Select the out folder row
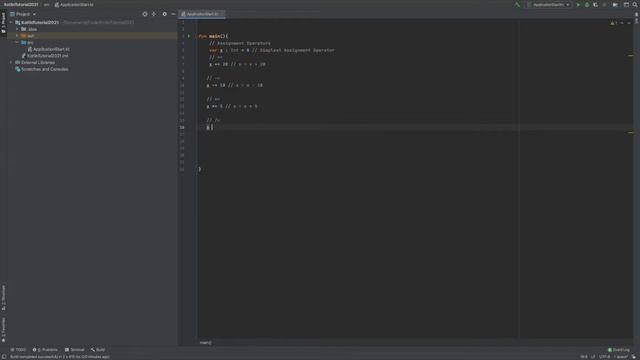The image size is (640, 360). (92, 36)
